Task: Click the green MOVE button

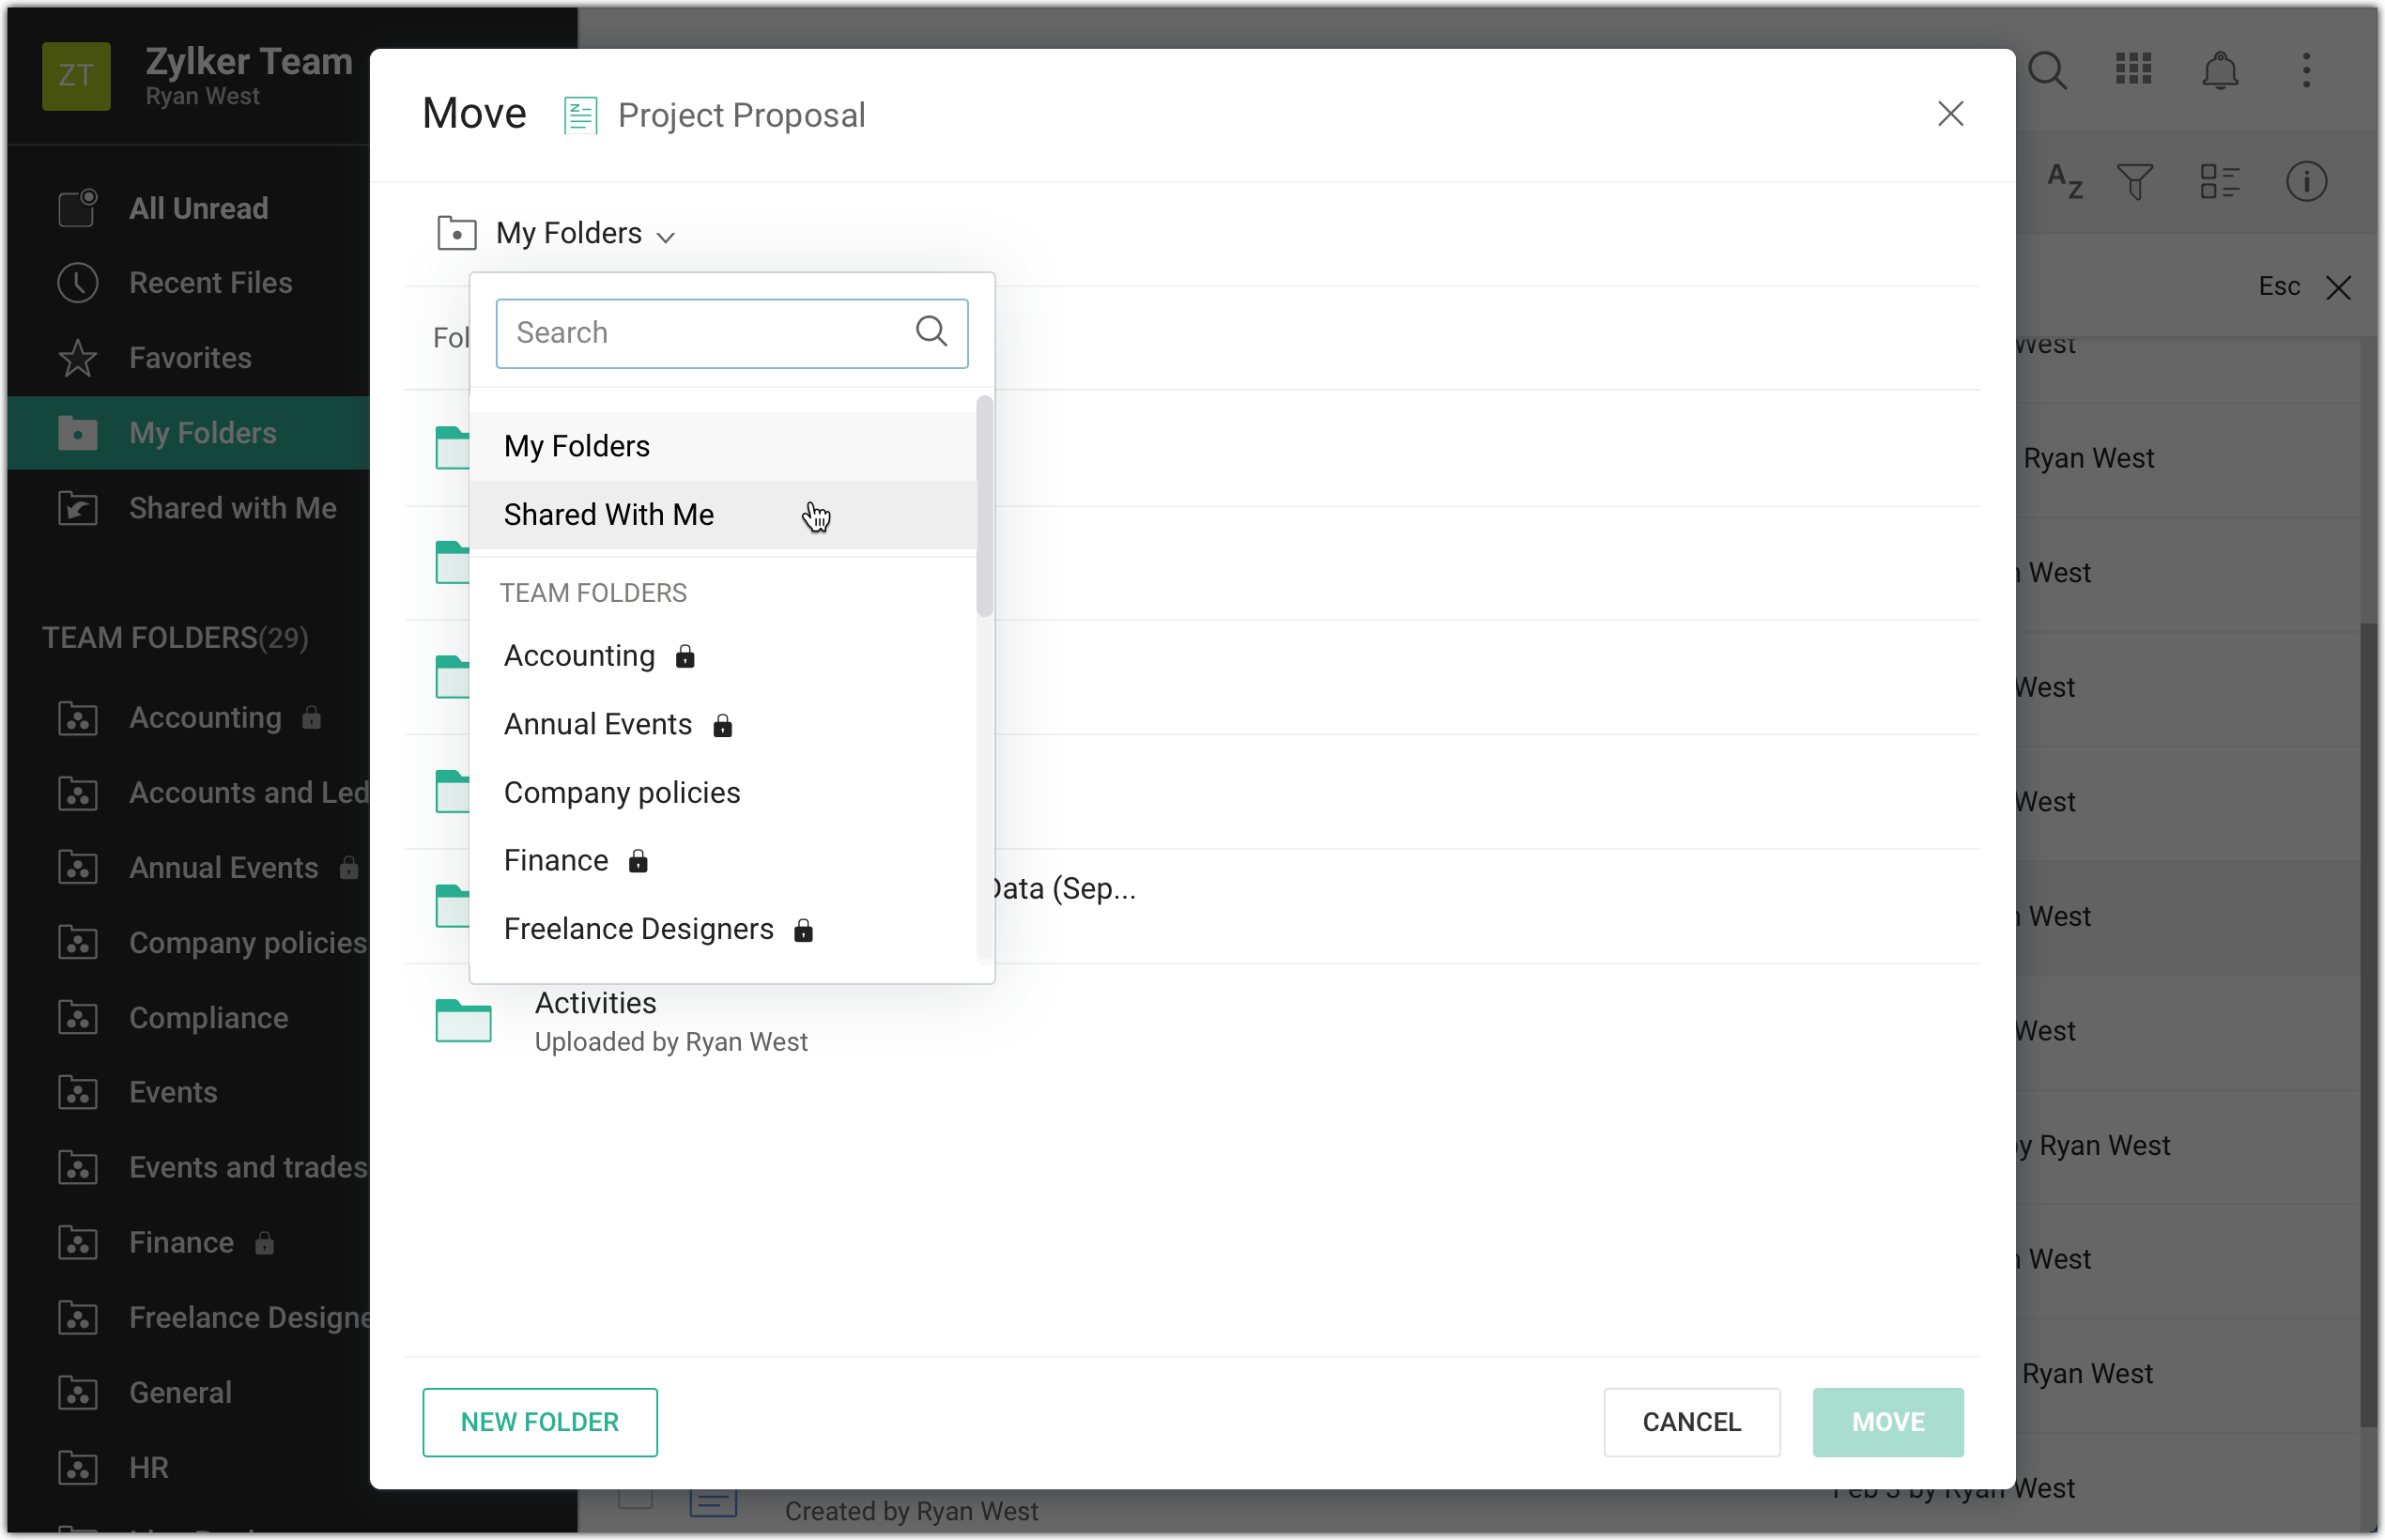Action: (x=1887, y=1422)
